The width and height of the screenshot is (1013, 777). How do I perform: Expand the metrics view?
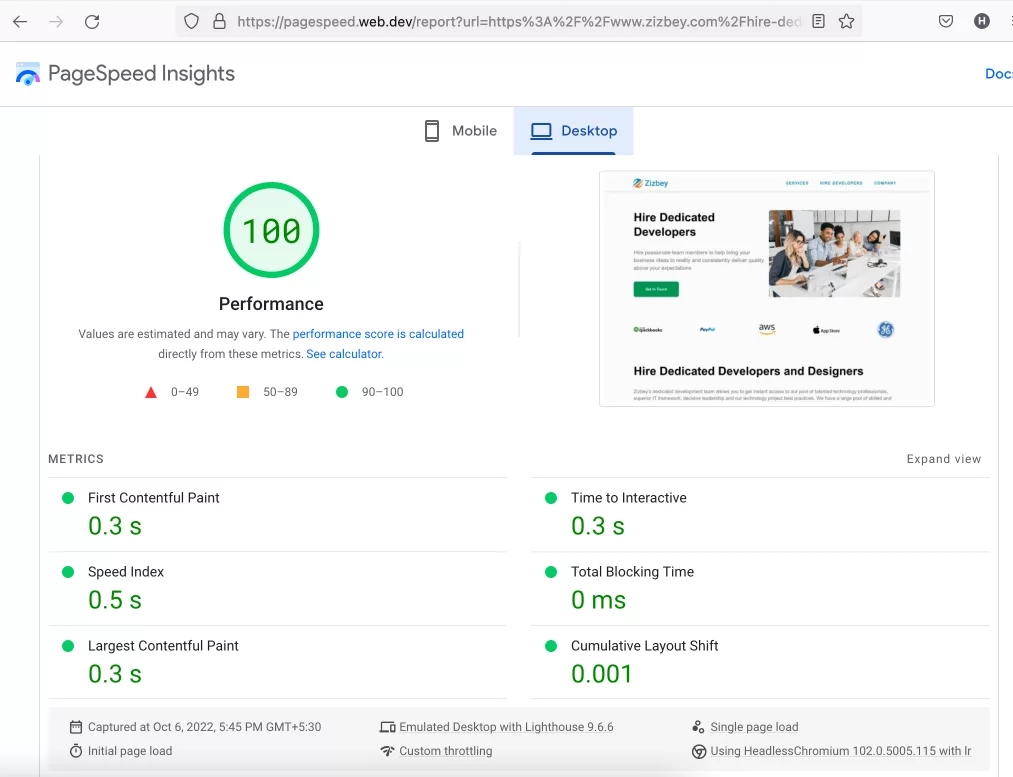click(x=943, y=459)
